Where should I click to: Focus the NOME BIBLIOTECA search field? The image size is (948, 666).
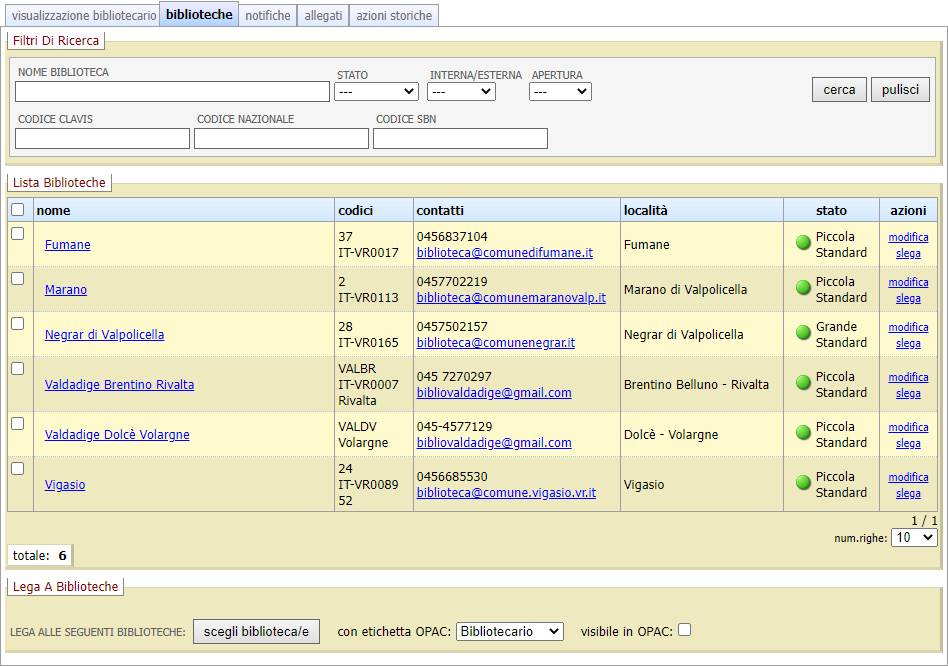(172, 91)
